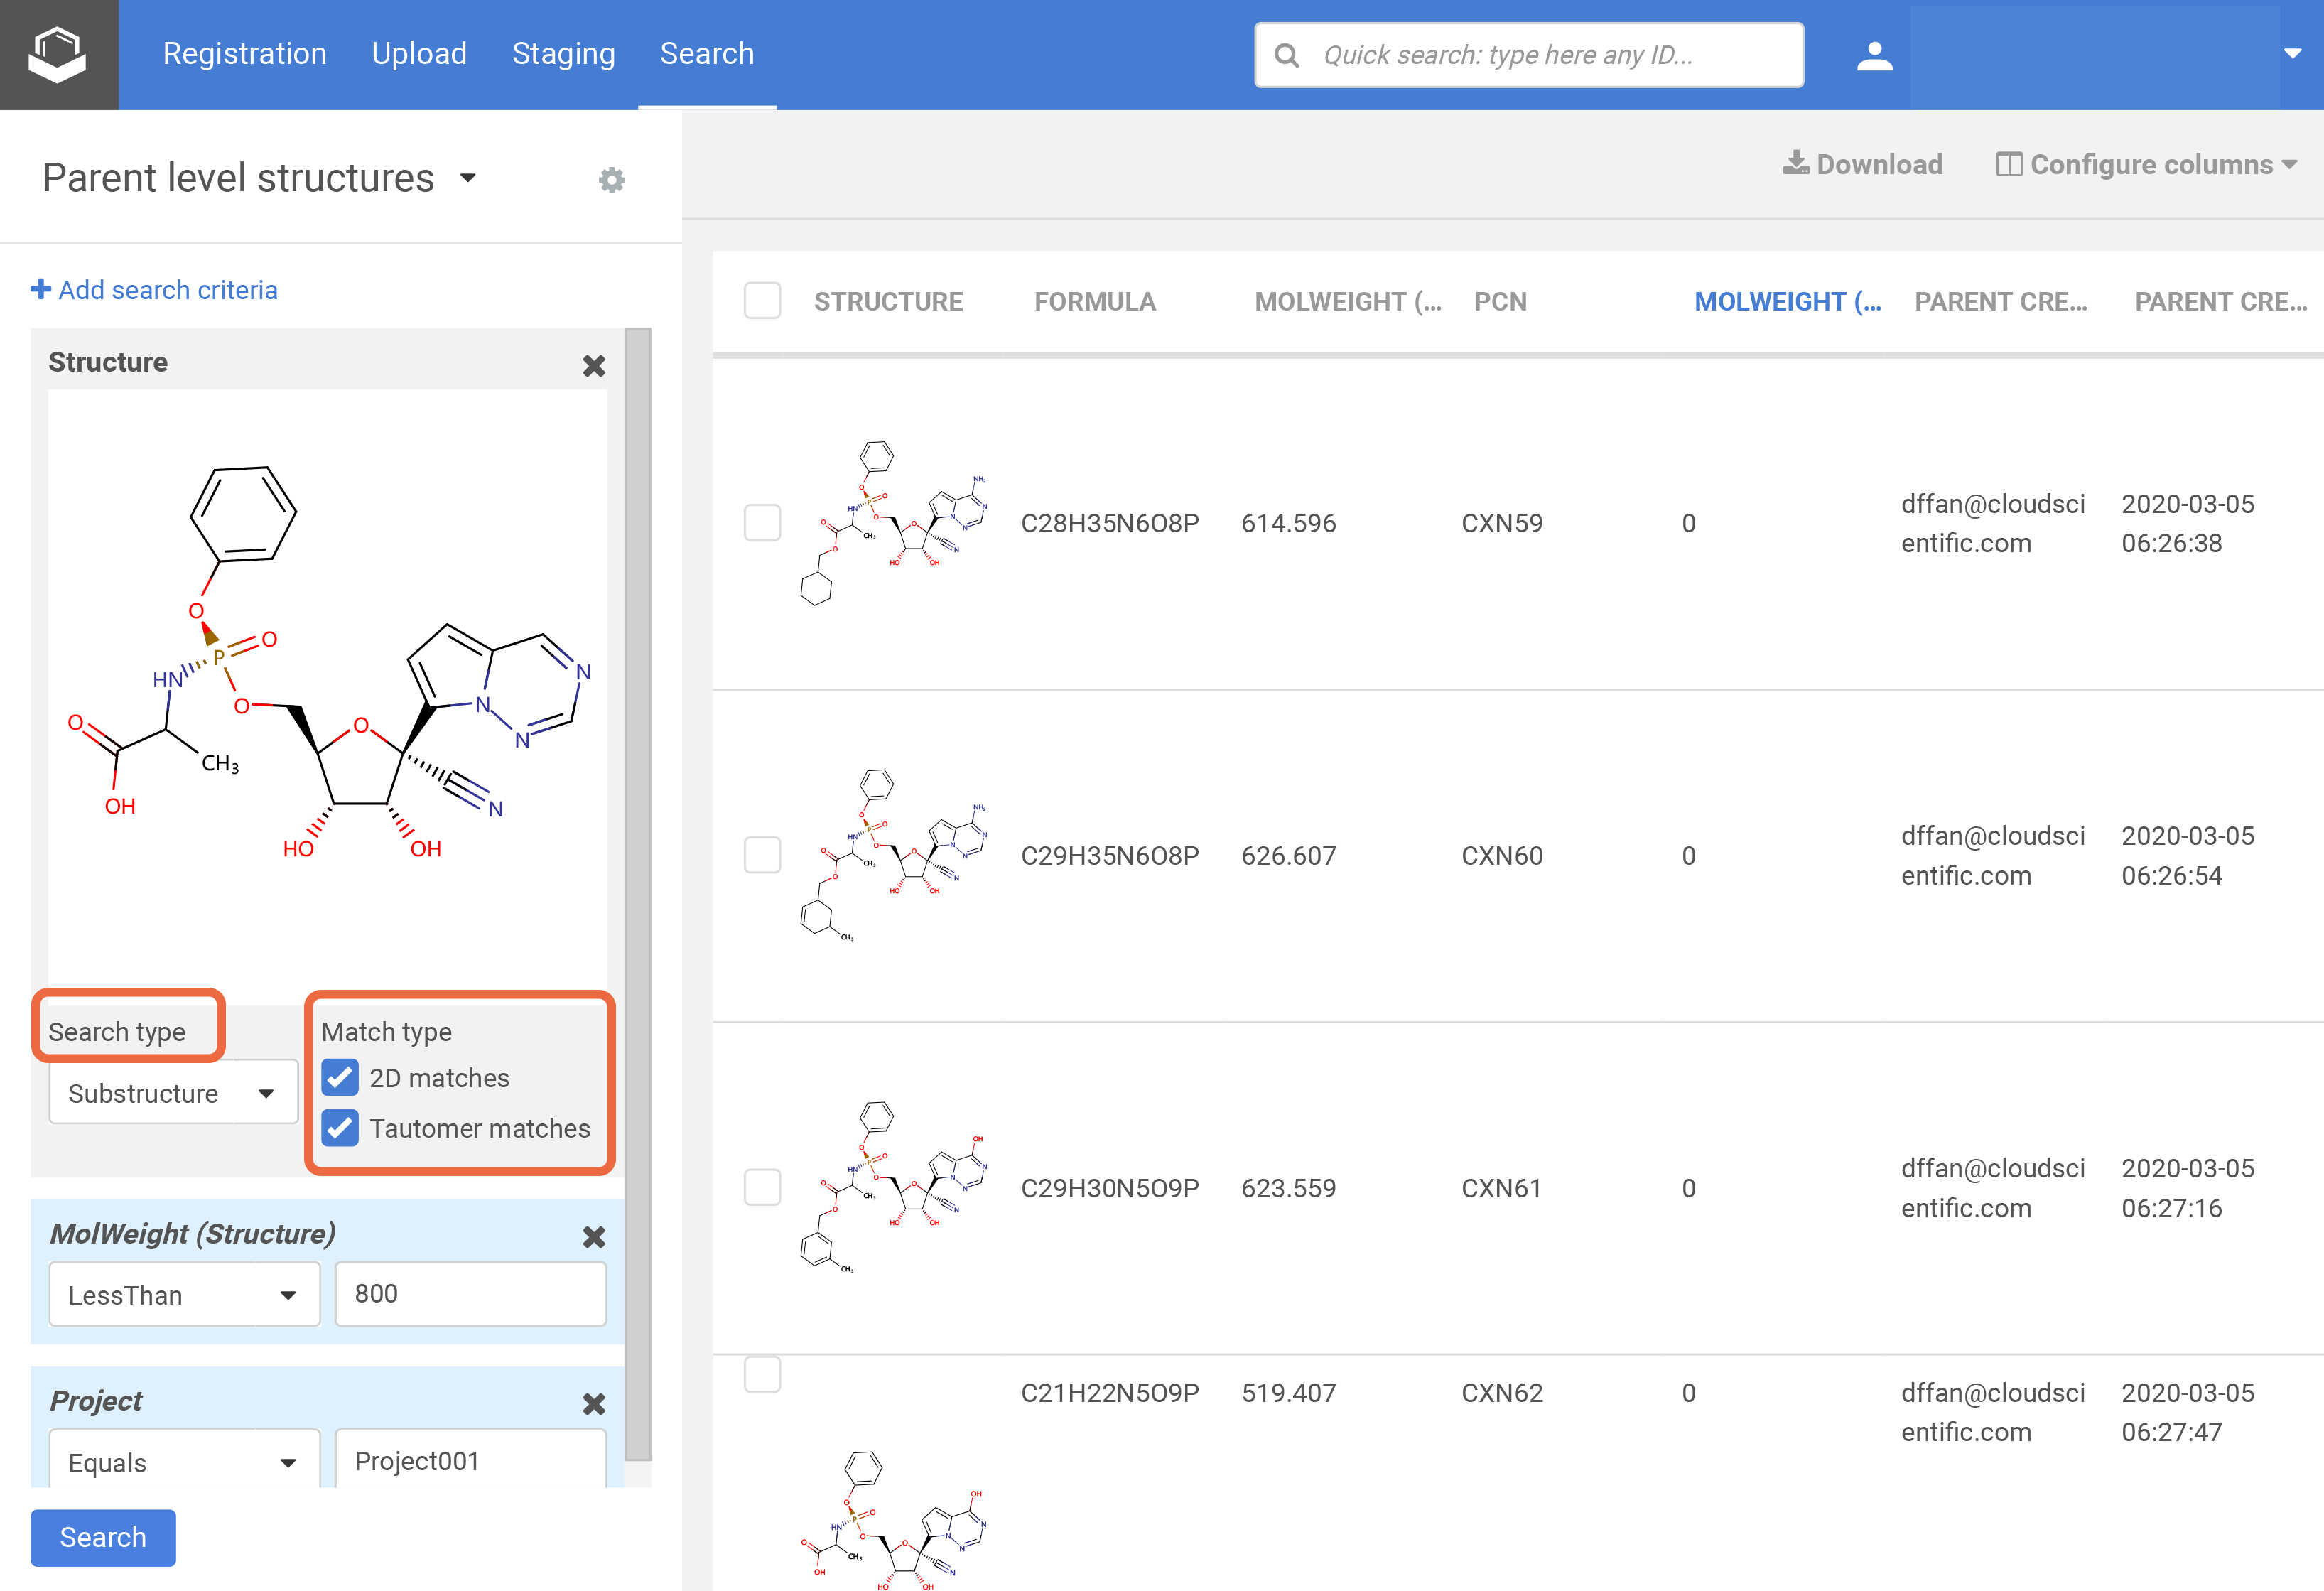Click the MolWeight value field showing 800

470,1294
